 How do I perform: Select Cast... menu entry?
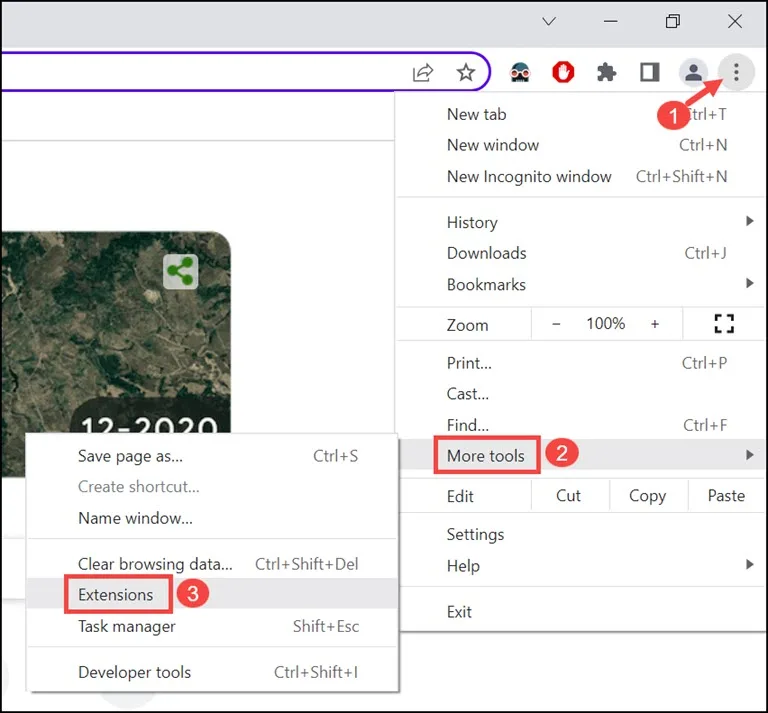[580, 394]
